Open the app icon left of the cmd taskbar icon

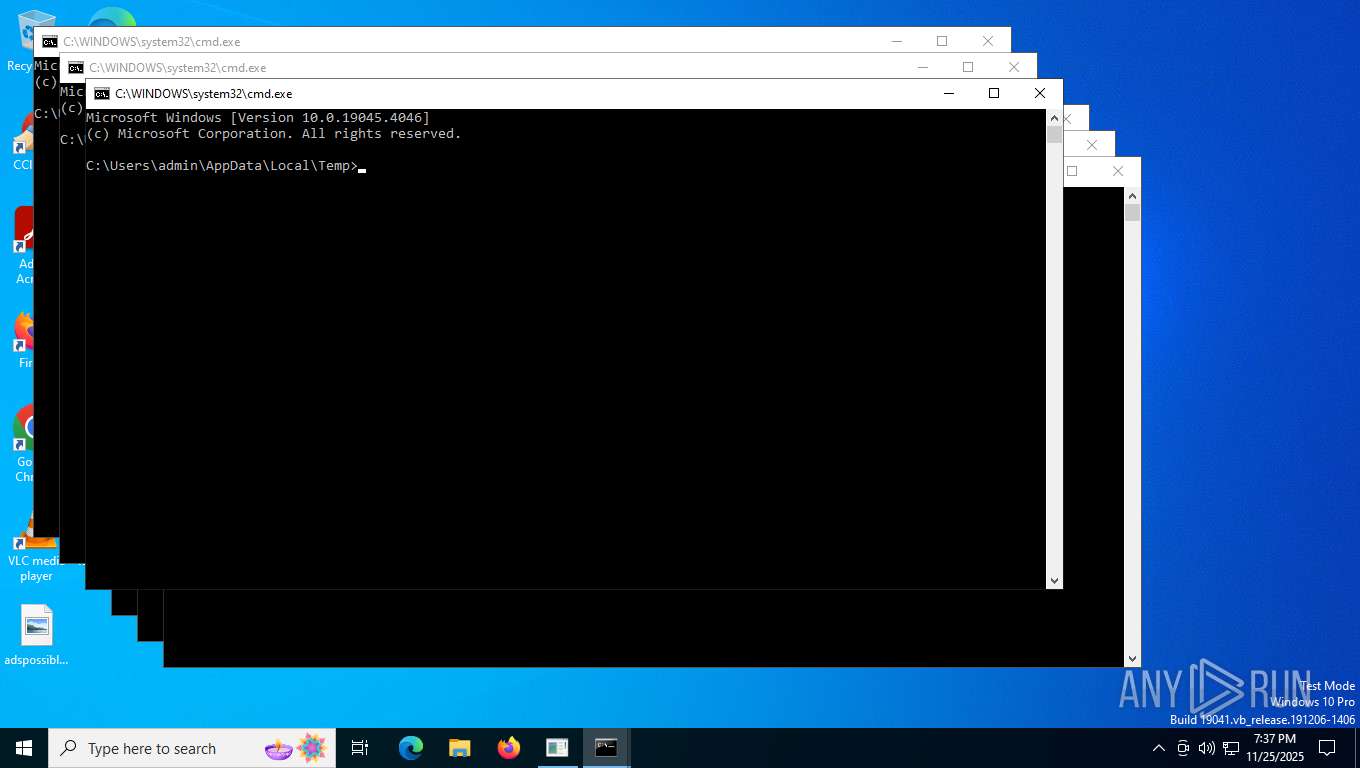click(x=557, y=748)
